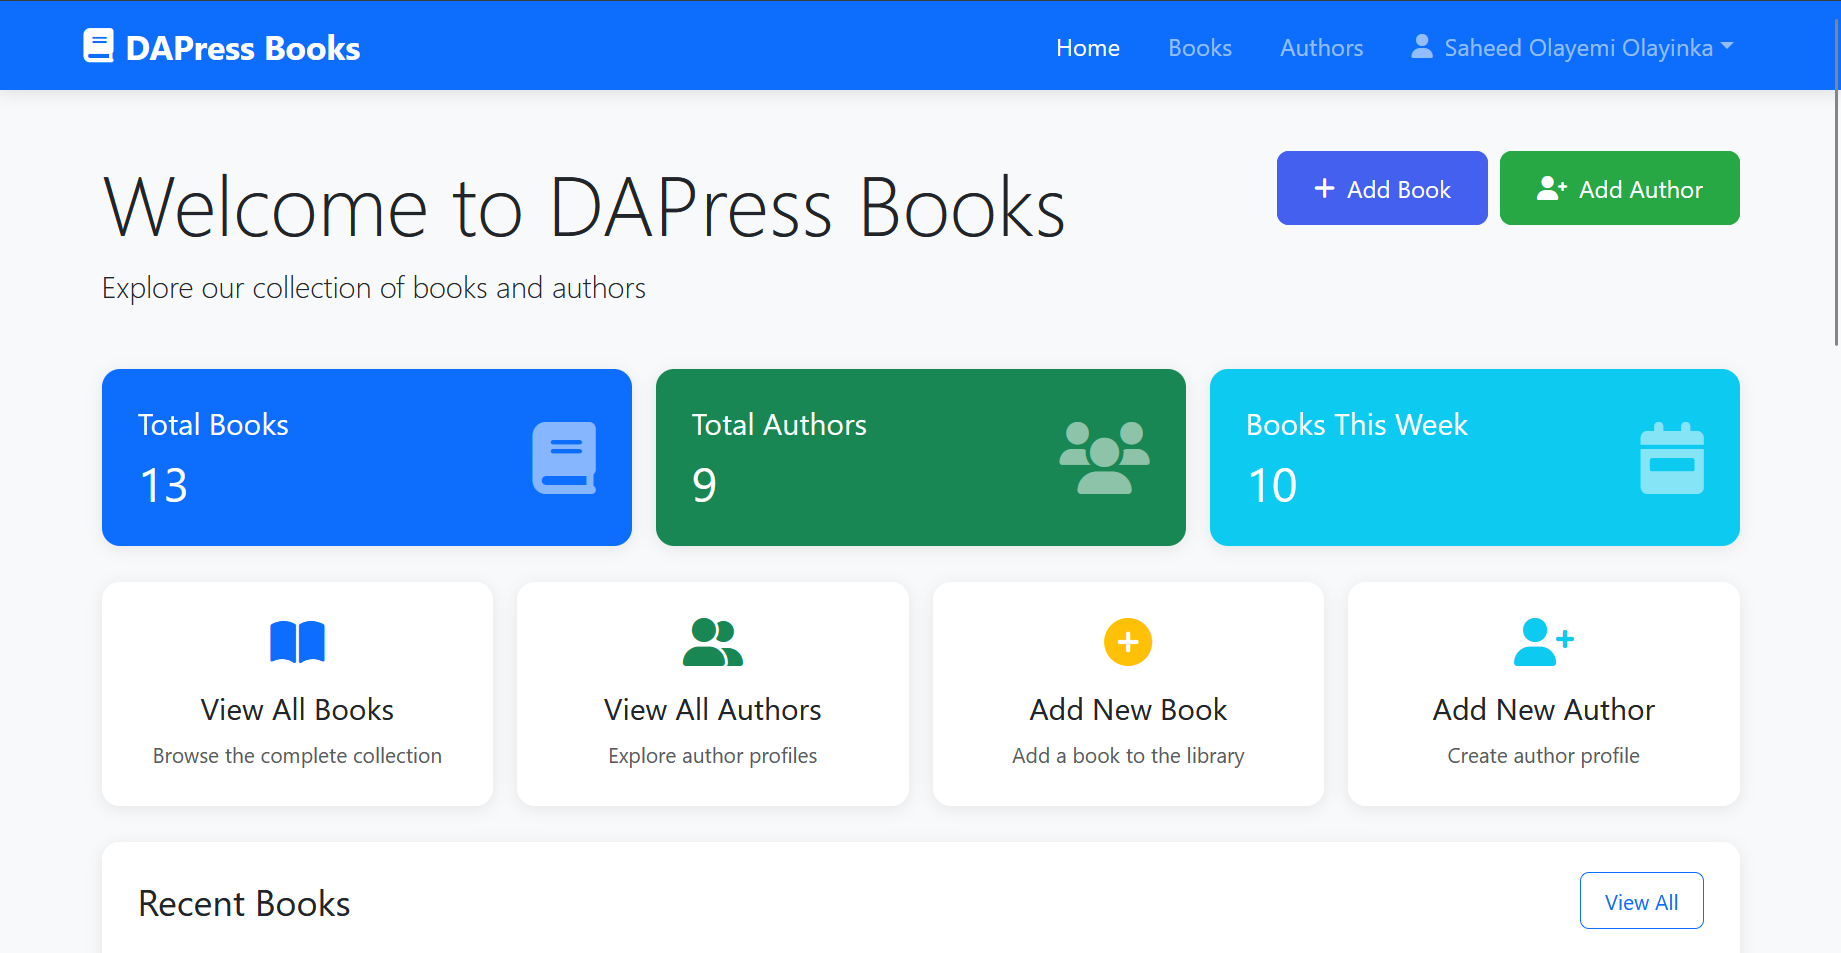Click View All next to Recent Books
Viewport: 1841px width, 953px height.
pos(1641,900)
